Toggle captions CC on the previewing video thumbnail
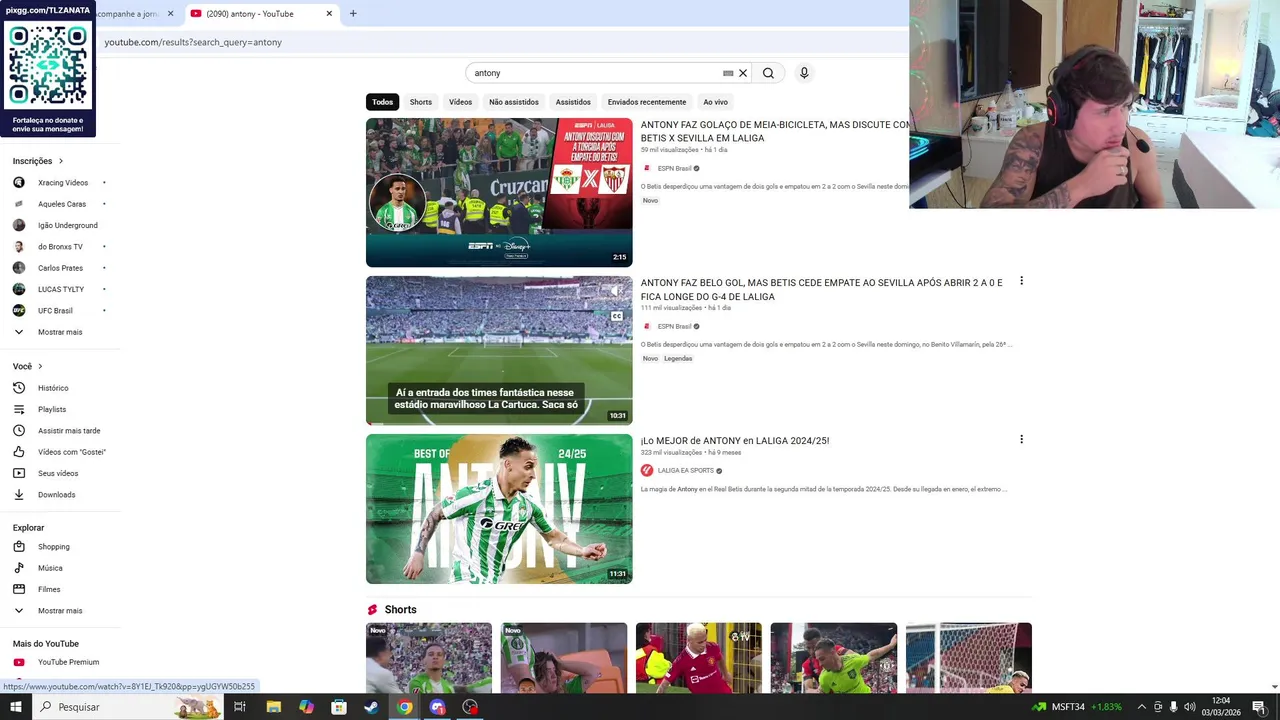This screenshot has width=1280, height=720. [x=617, y=316]
